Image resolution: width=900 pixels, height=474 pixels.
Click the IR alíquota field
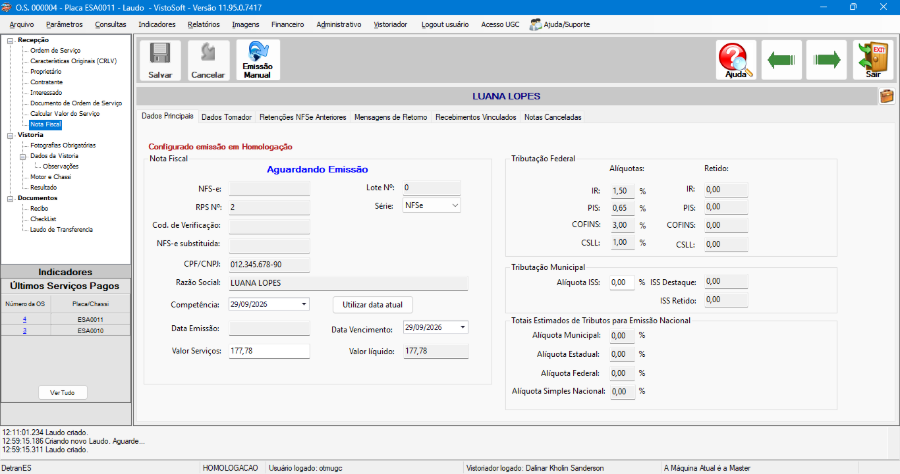(x=623, y=191)
